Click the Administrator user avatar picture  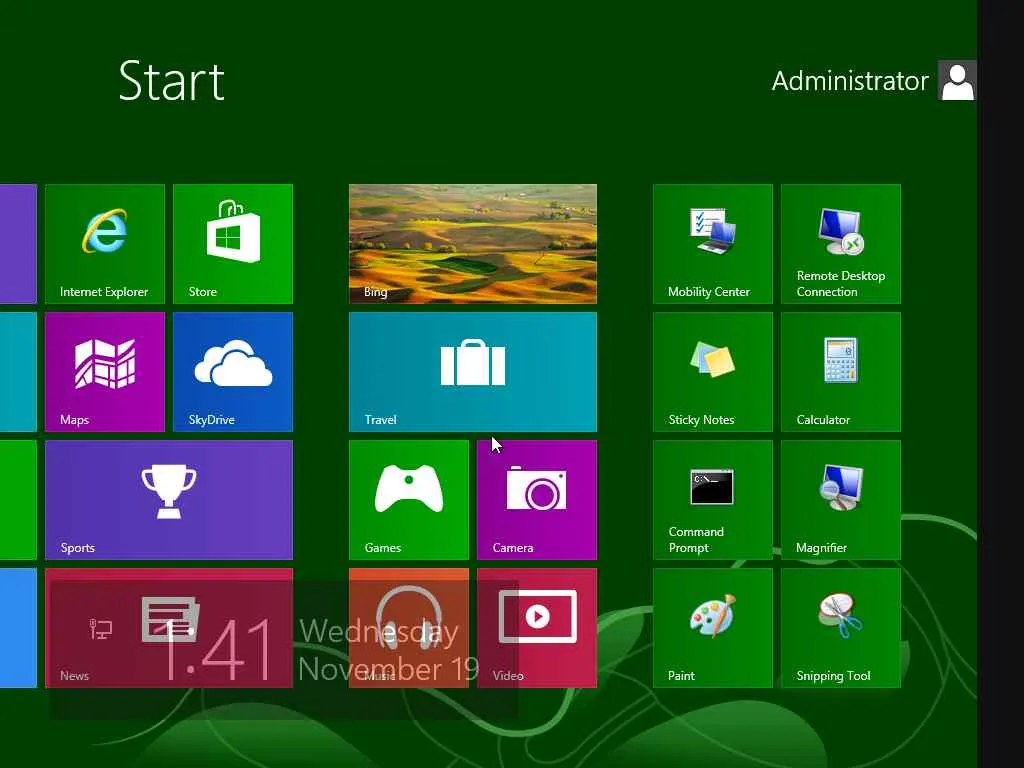(x=957, y=80)
